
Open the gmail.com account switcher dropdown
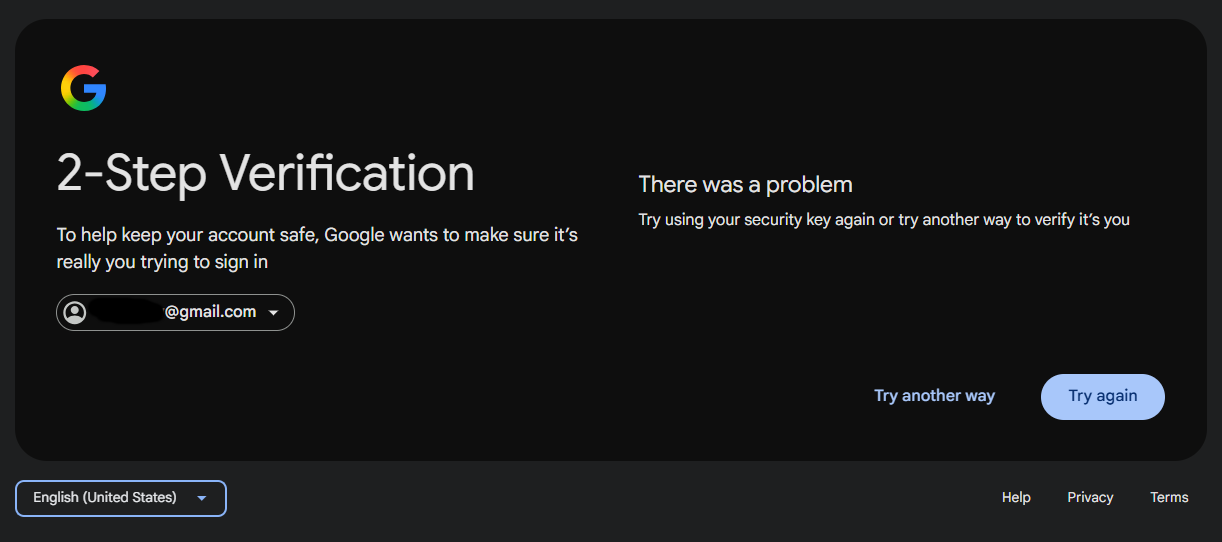pyautogui.click(x=175, y=312)
